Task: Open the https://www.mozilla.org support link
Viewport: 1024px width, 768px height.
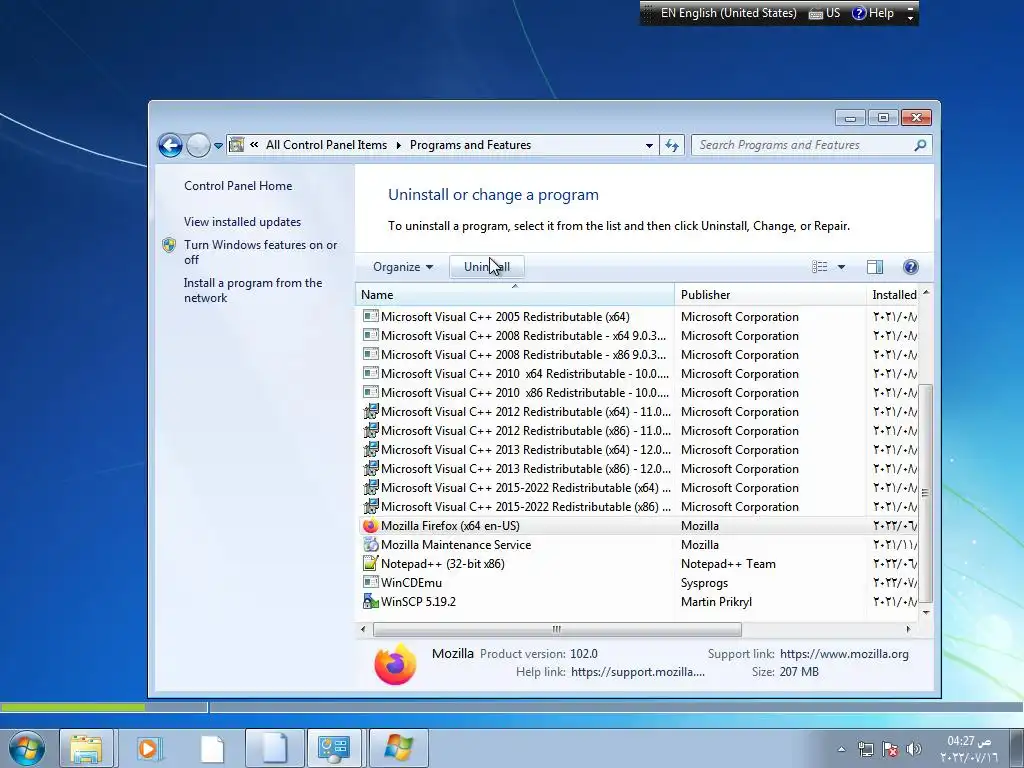Action: point(844,654)
